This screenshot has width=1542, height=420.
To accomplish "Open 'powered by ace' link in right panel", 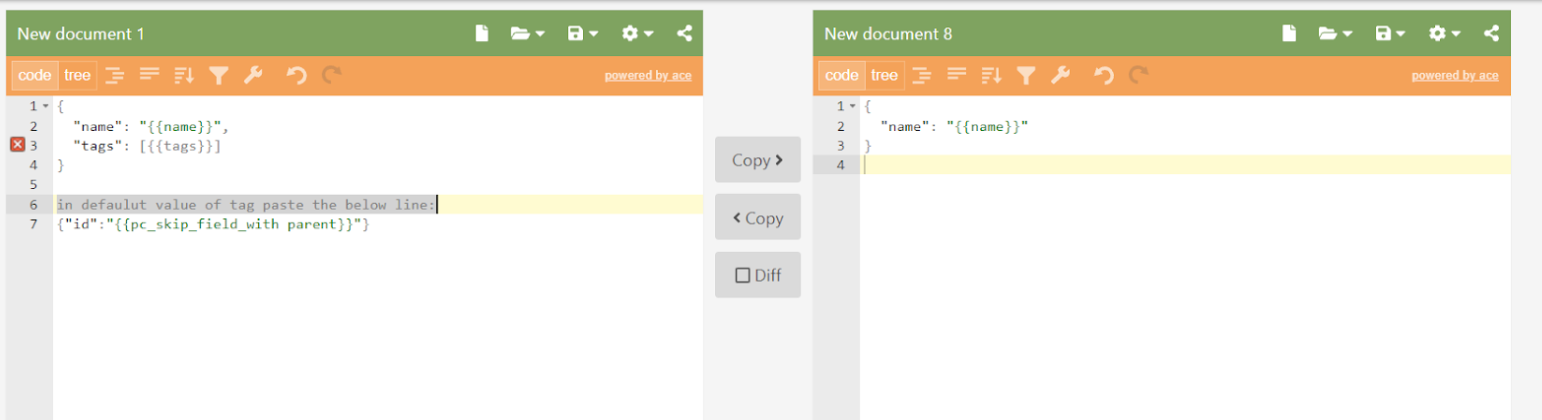I will (x=1454, y=76).
